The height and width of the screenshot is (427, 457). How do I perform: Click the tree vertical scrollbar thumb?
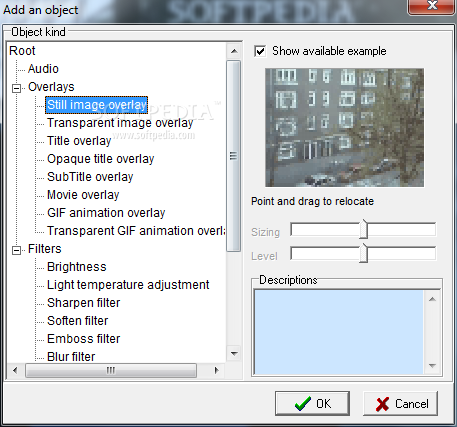pos(234,156)
